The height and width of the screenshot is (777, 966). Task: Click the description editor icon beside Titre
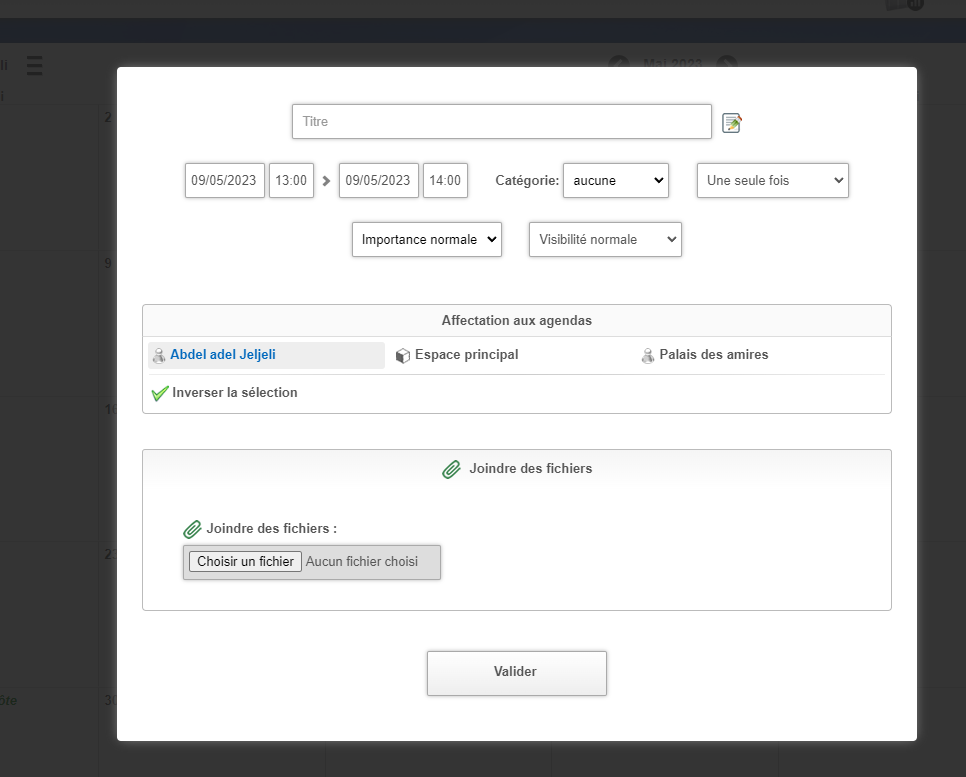732,123
